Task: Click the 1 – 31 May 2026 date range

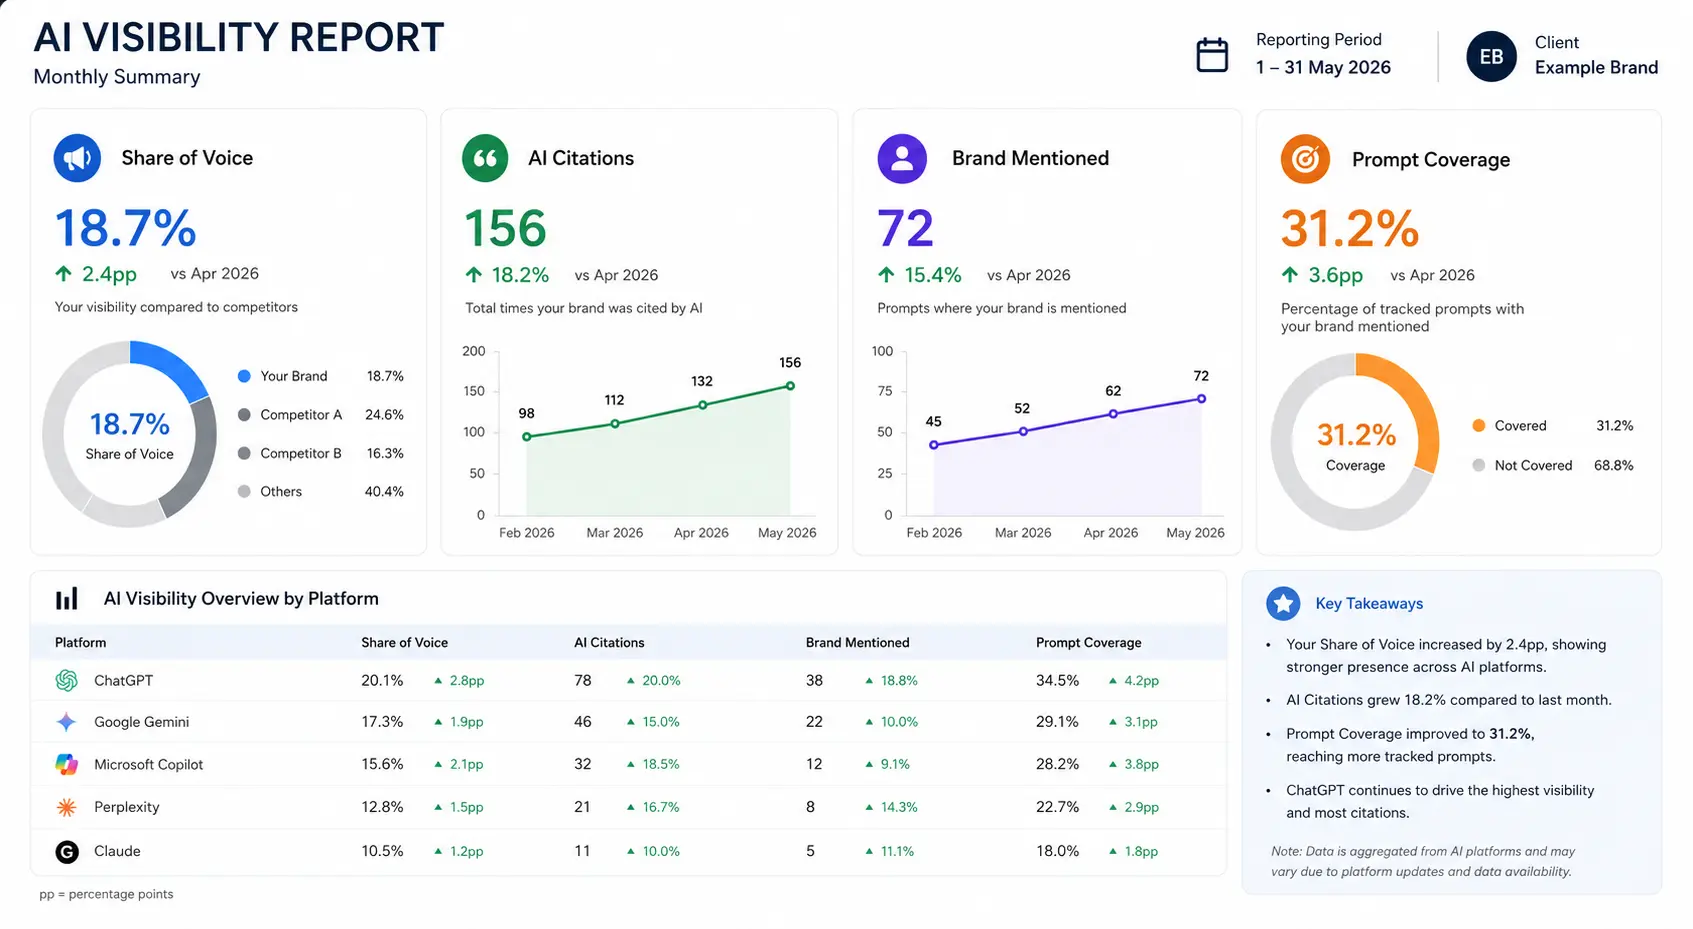Action: [x=1323, y=67]
